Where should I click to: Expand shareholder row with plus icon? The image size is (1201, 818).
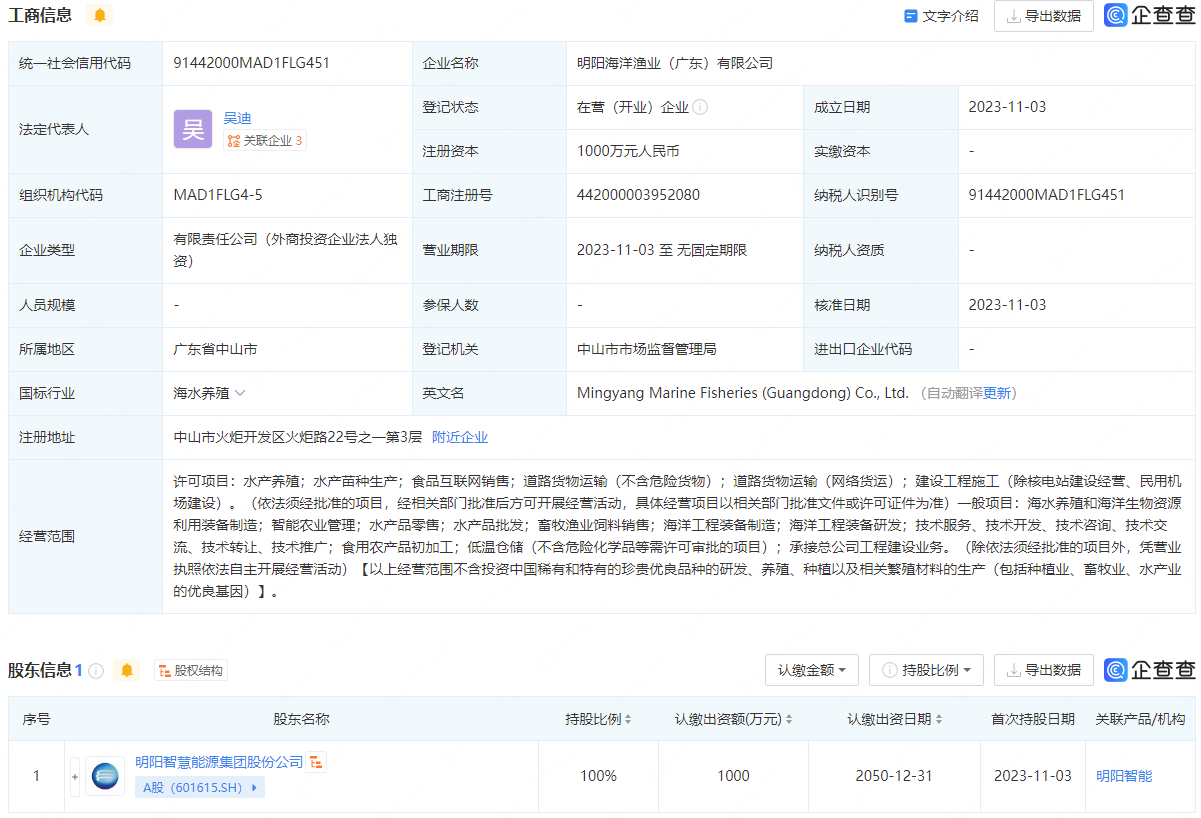(75, 776)
